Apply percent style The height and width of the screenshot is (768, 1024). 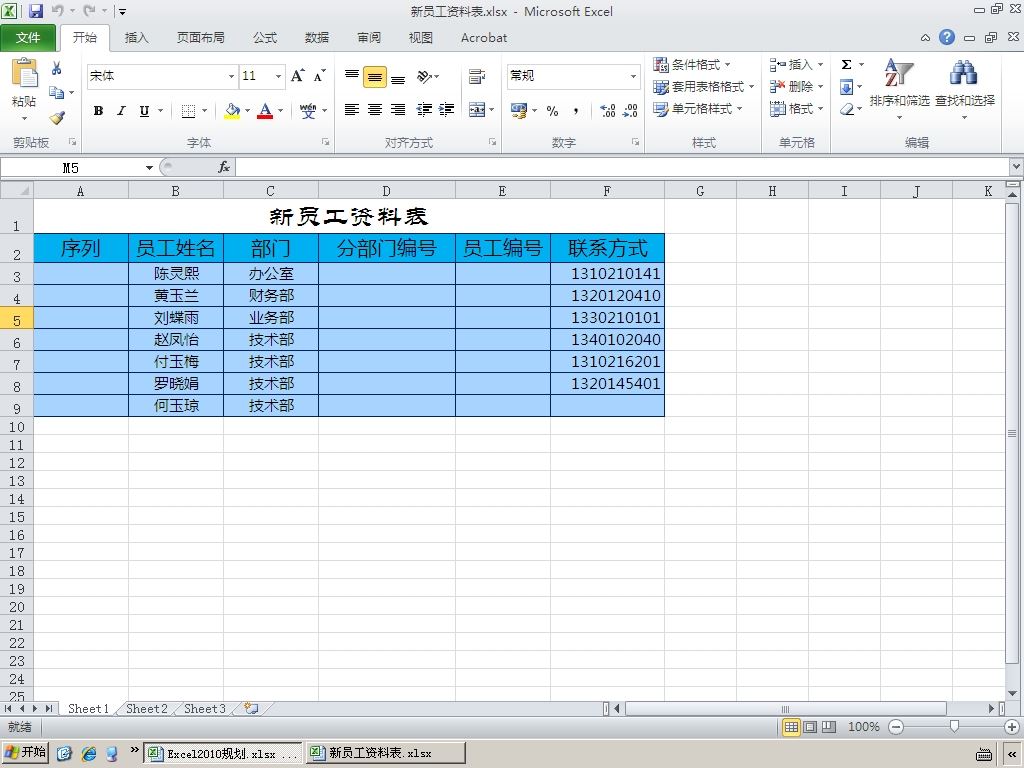(552, 111)
